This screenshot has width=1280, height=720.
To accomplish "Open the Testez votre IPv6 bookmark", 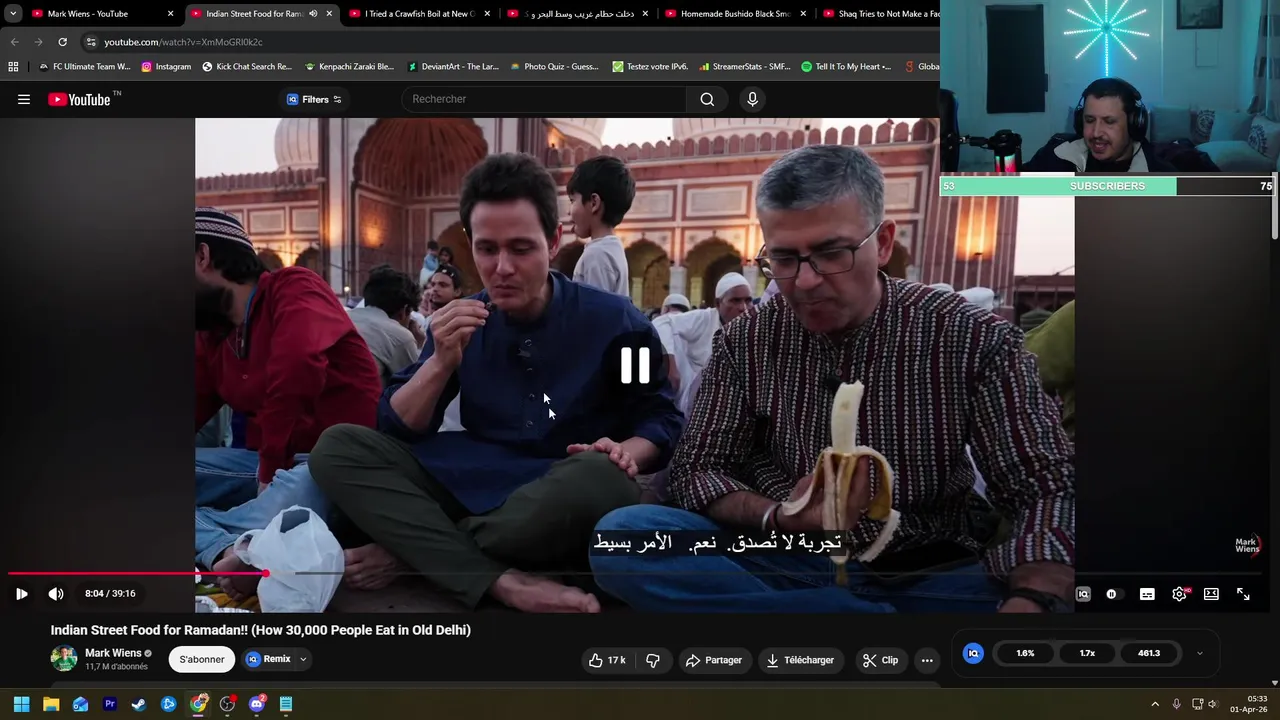I will pos(650,67).
